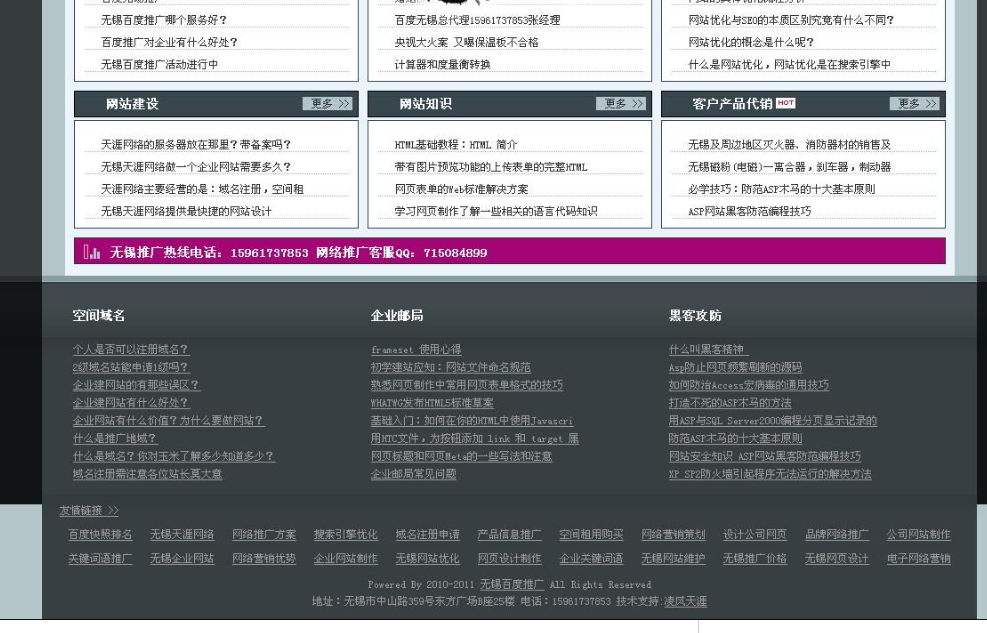This screenshot has height=633, width=987.
Task: Open article ASP网站黑客防范编程技巧 in 客户产品代销
Action: coord(750,211)
